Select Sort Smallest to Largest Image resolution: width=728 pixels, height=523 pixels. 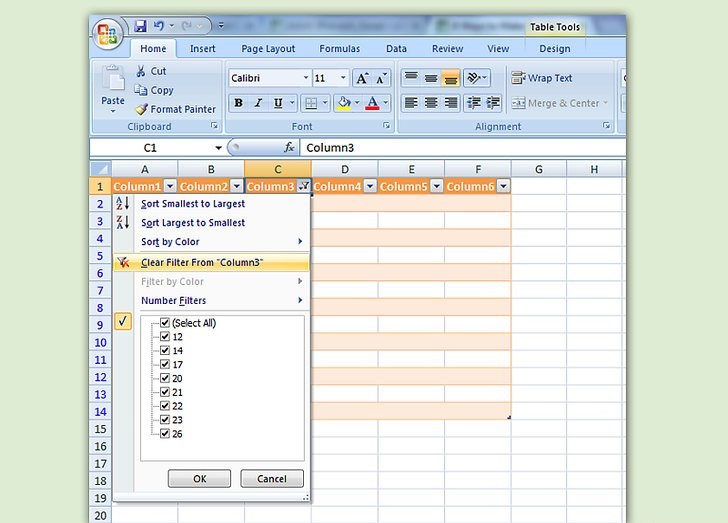point(212,203)
